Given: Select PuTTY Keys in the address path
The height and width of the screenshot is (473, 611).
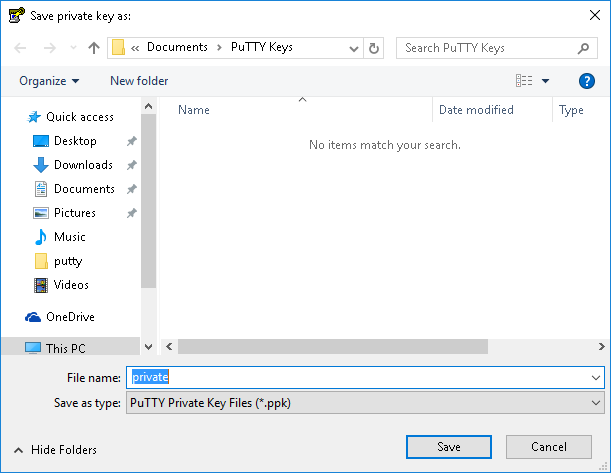Looking at the screenshot, I should click(x=262, y=47).
